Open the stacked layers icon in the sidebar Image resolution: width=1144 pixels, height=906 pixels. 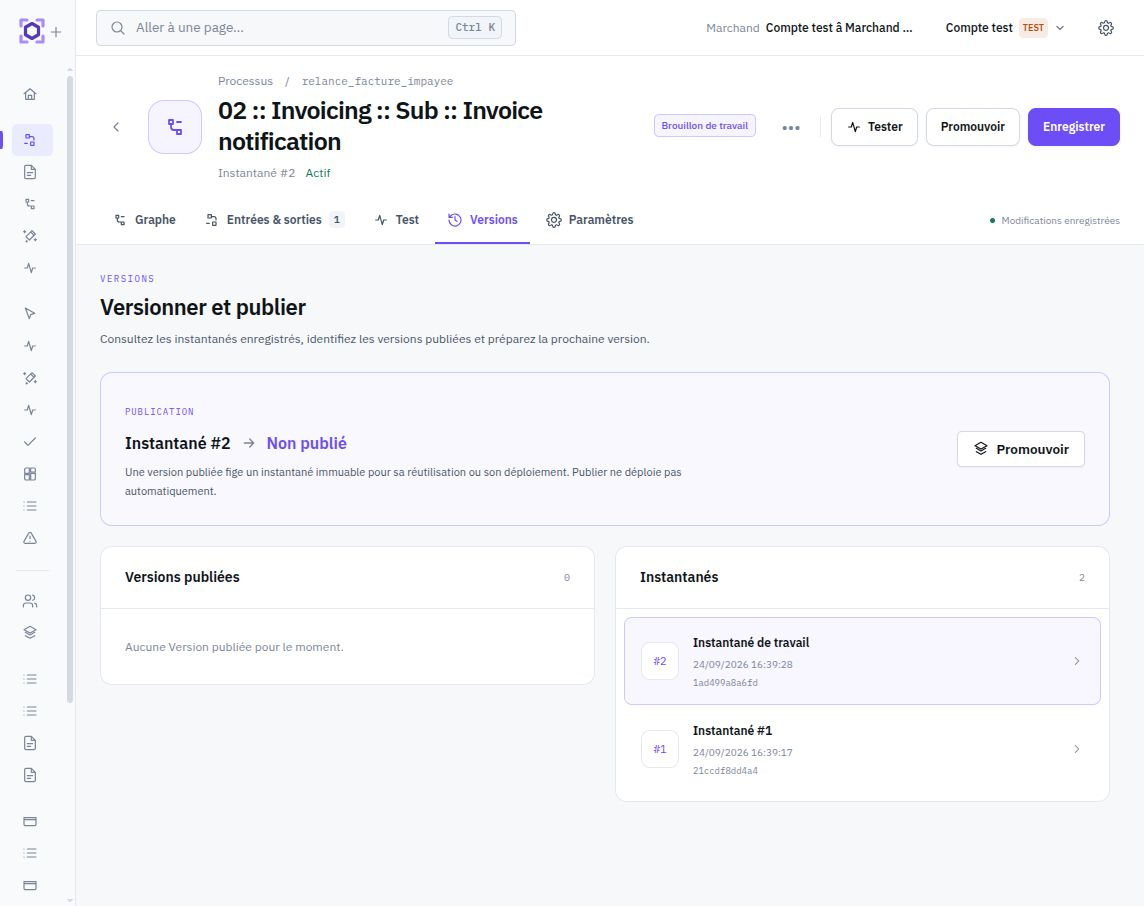coord(30,632)
